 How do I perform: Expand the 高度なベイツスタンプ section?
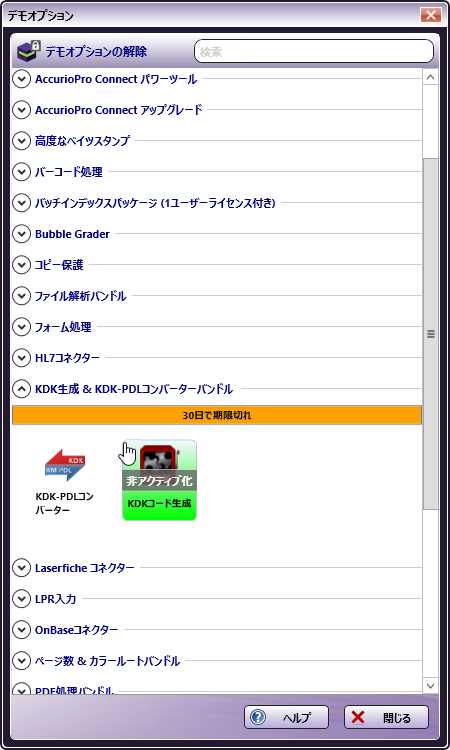(x=22, y=141)
